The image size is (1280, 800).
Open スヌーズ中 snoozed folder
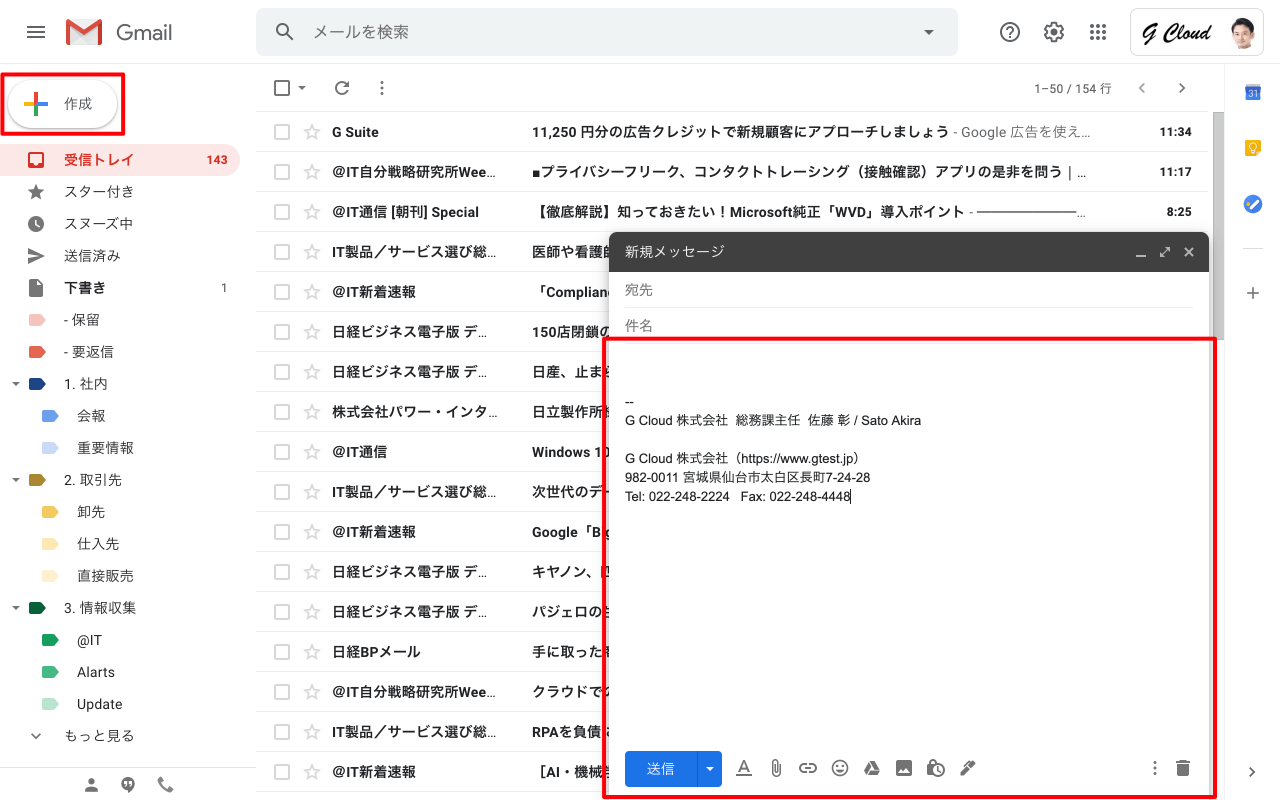click(x=120, y=224)
